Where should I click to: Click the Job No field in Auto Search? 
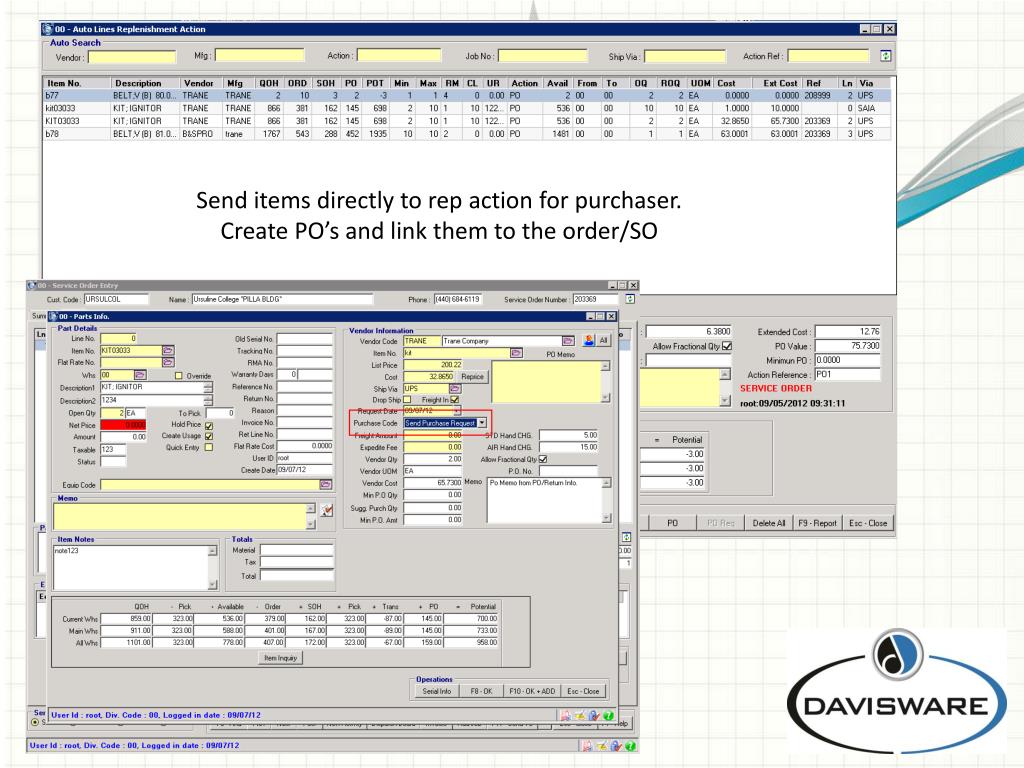click(x=543, y=56)
